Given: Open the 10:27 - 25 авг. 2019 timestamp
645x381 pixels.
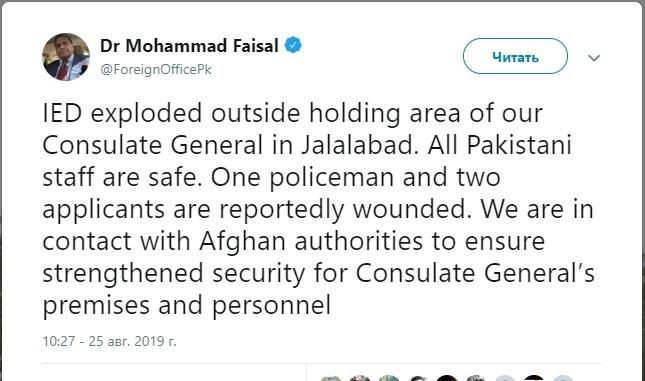Looking at the screenshot, I should (109, 341).
